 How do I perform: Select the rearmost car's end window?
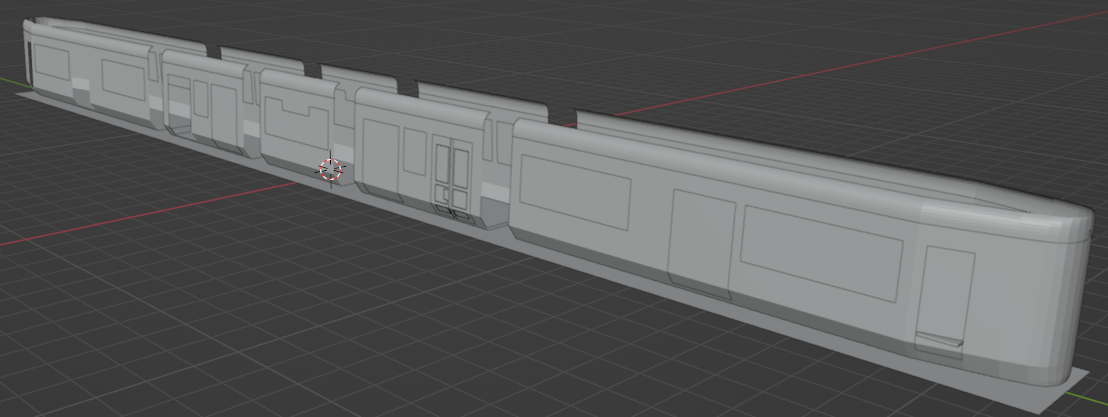52,62
